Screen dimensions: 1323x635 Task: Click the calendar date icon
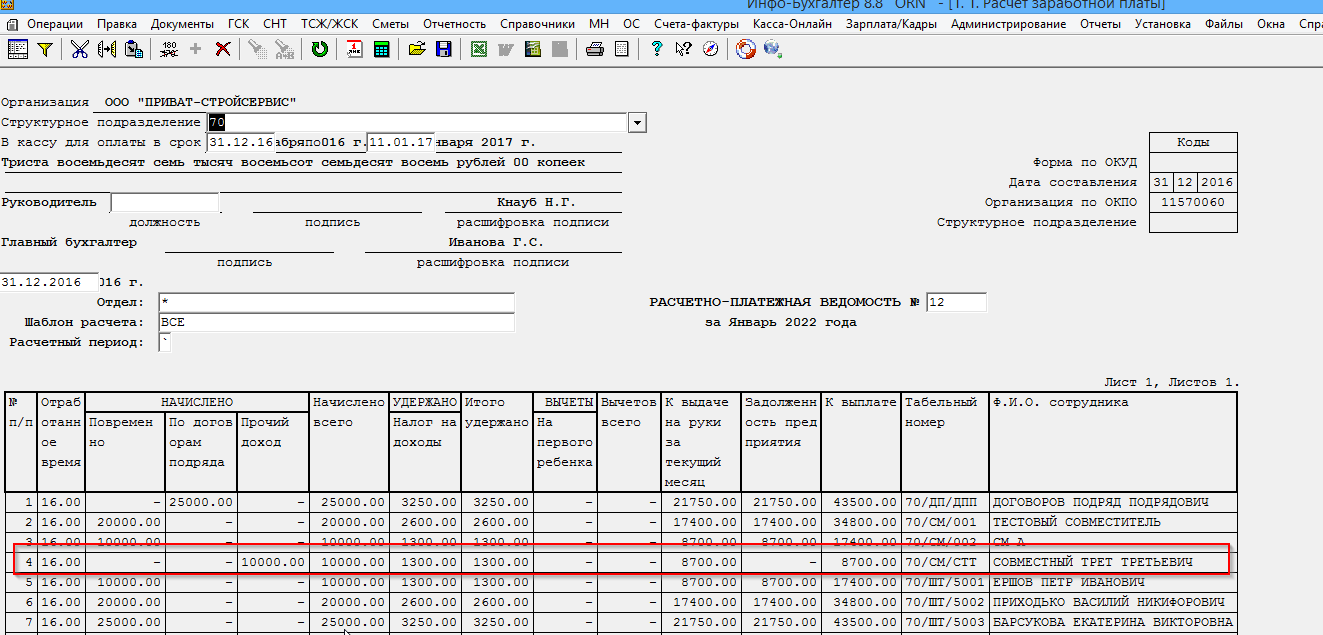(x=354, y=48)
